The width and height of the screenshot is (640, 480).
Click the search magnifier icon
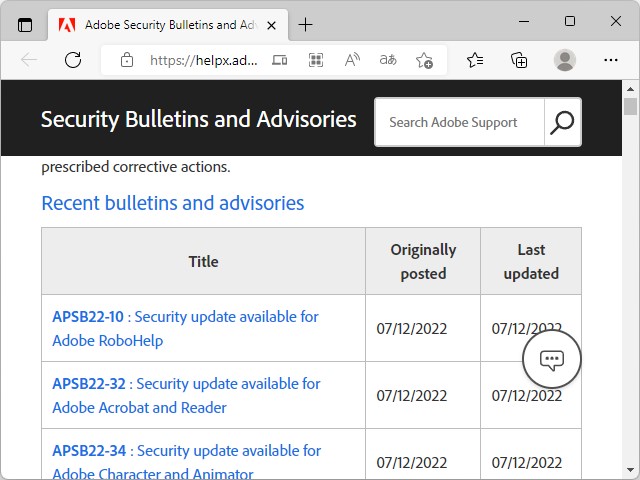562,122
